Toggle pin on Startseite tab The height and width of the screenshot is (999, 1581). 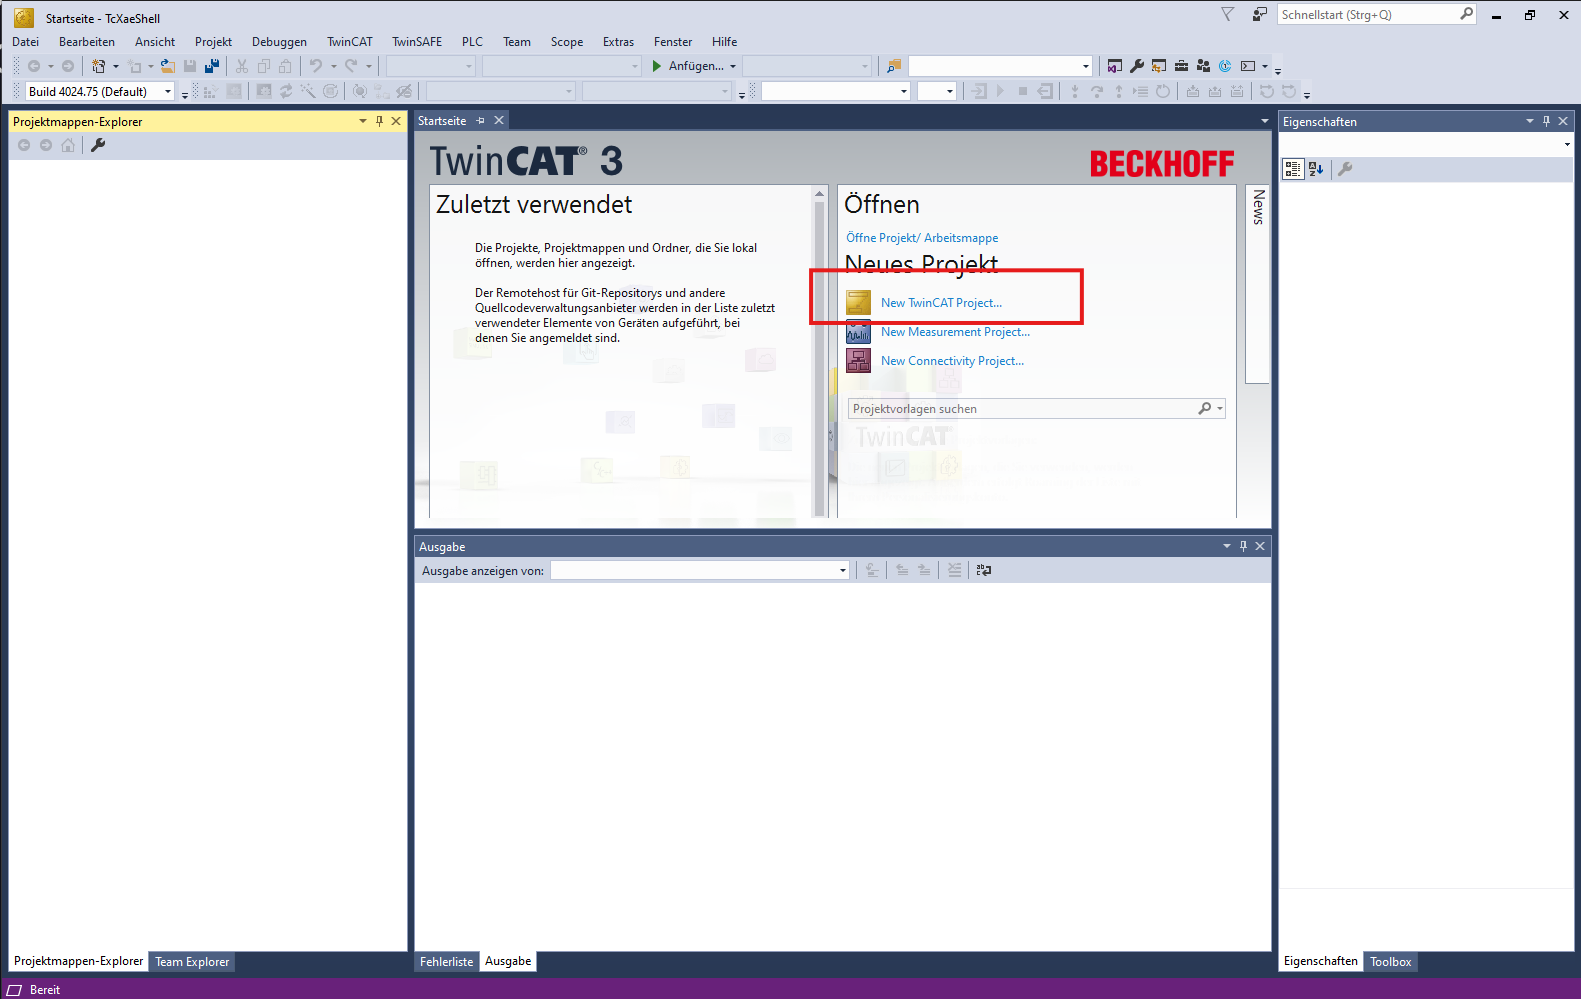[481, 120]
